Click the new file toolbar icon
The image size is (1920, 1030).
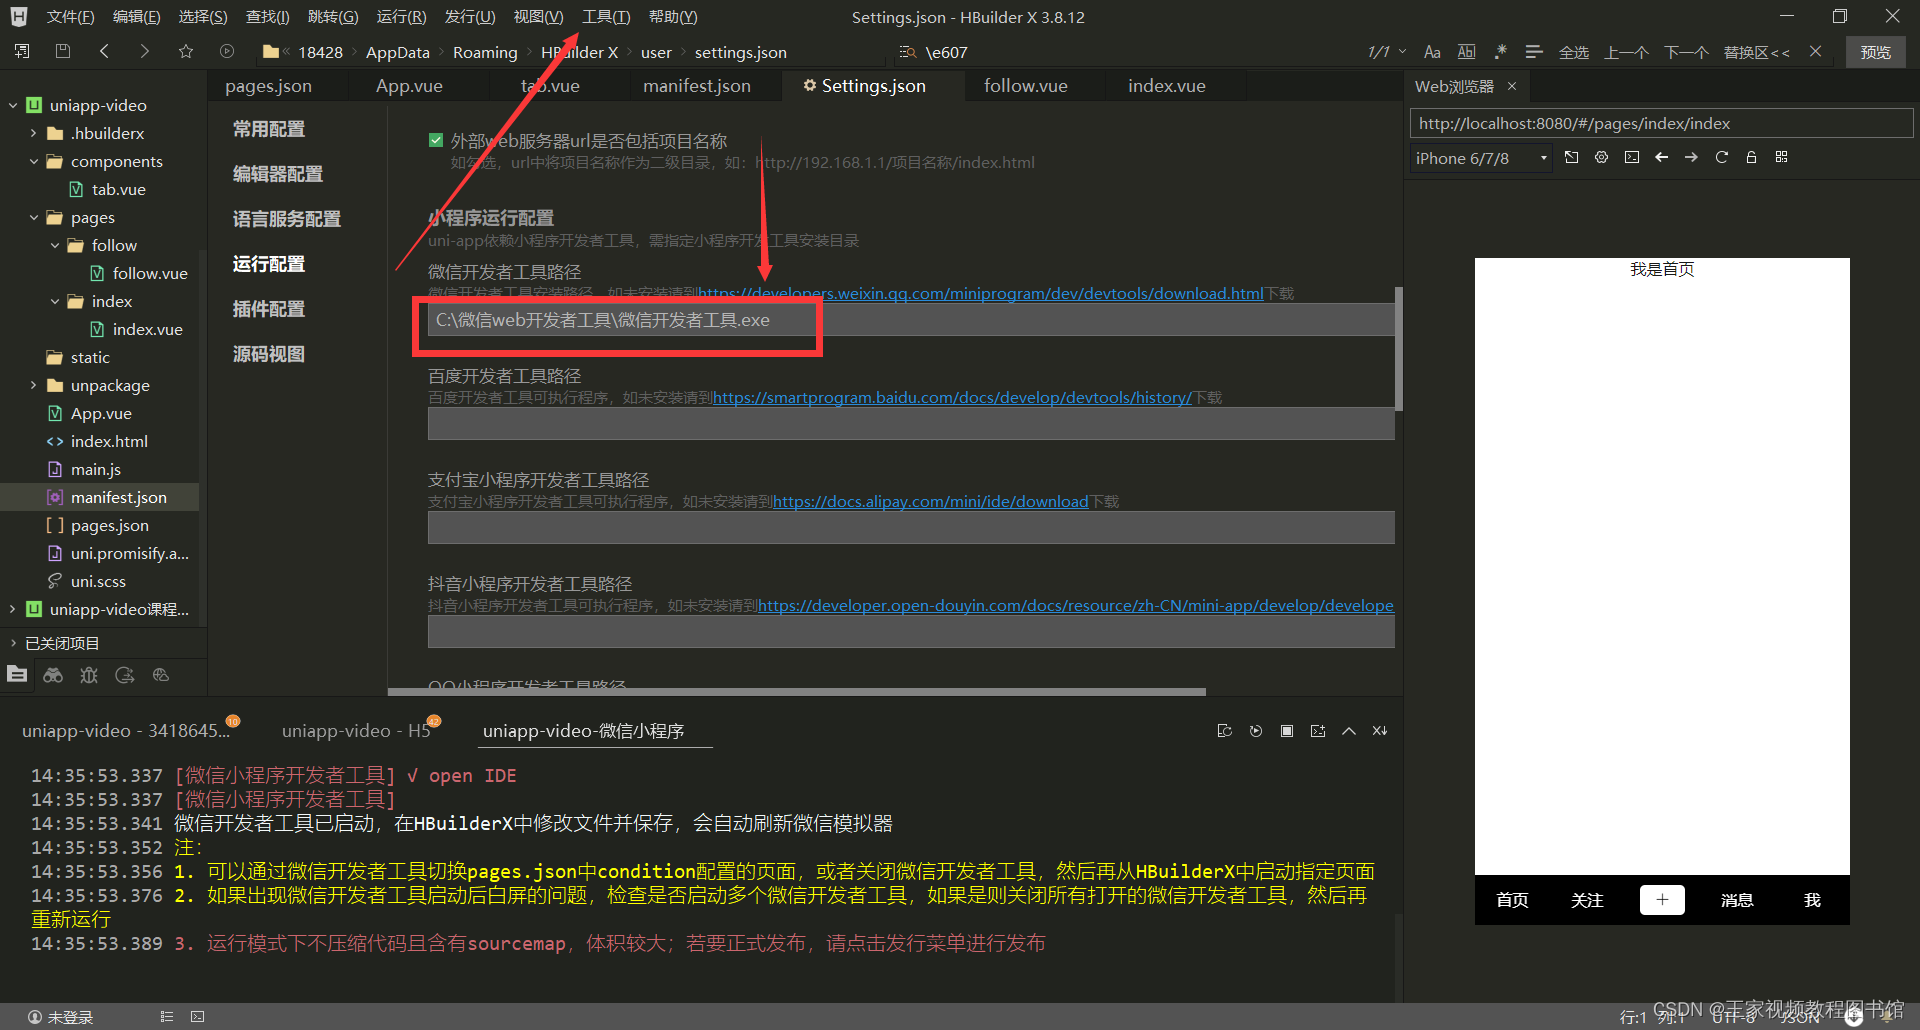pos(22,51)
